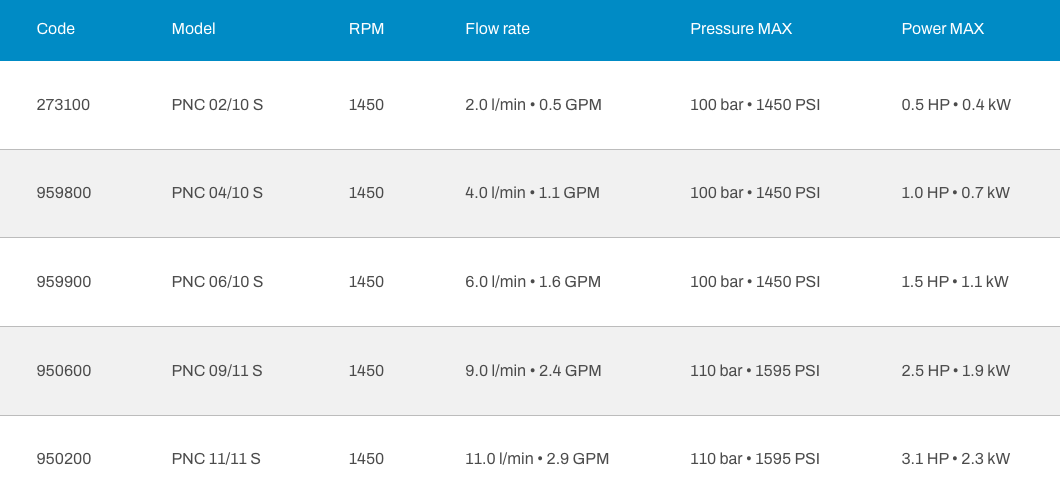This screenshot has width=1060, height=502.
Task: Select model PNC 04/10 S
Action: coord(217,193)
